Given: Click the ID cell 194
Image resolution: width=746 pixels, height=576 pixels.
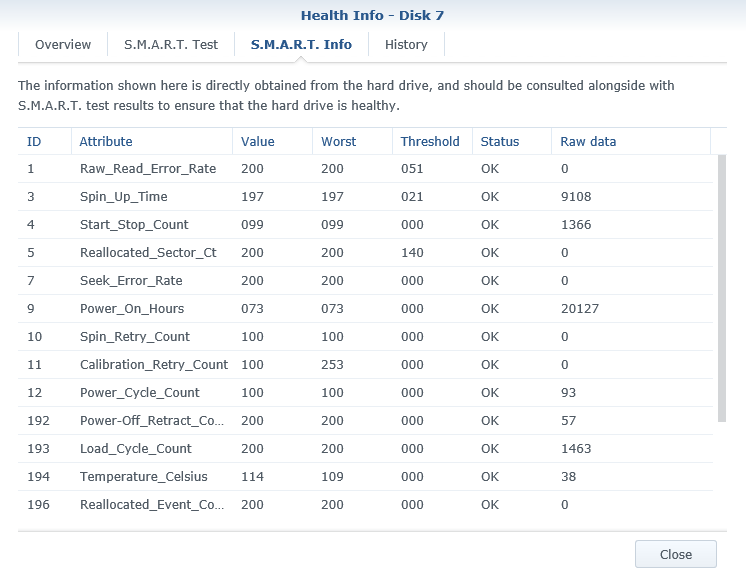Looking at the screenshot, I should tap(39, 477).
